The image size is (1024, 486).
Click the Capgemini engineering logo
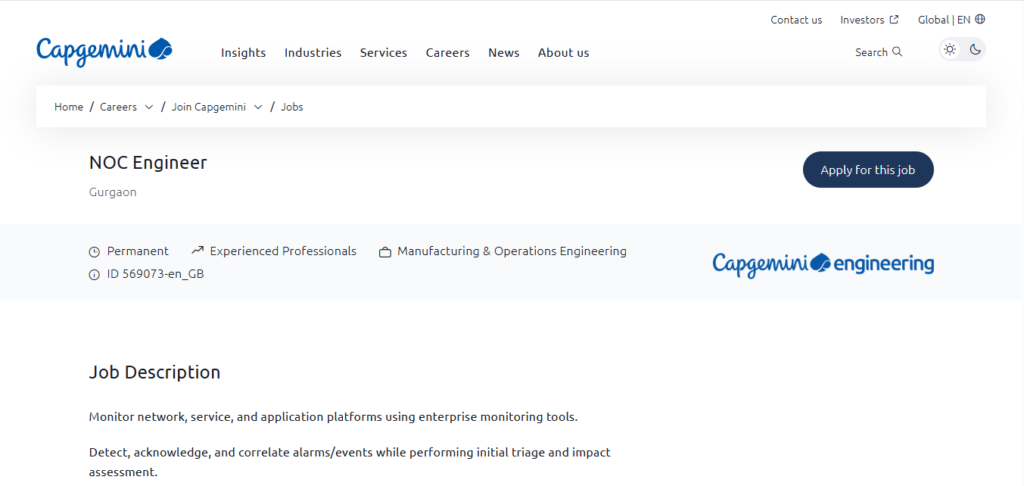click(x=823, y=264)
